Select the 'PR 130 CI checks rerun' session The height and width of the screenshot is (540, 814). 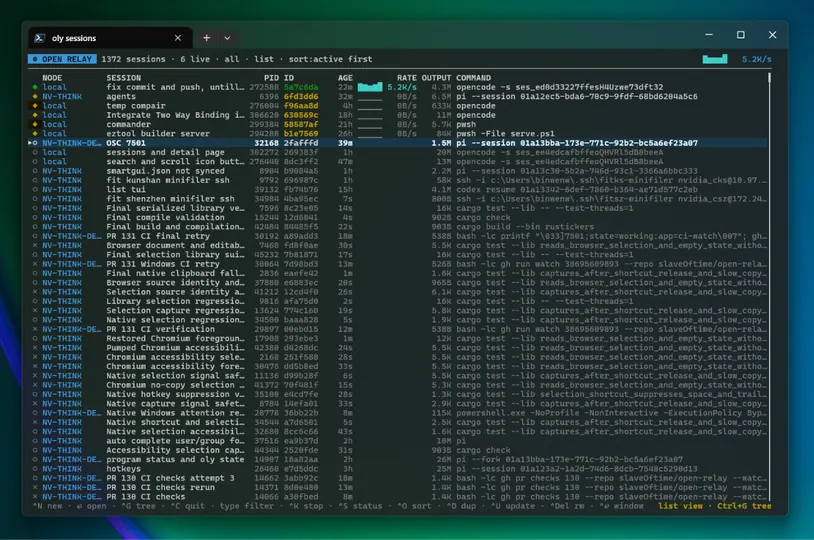click(x=398, y=488)
